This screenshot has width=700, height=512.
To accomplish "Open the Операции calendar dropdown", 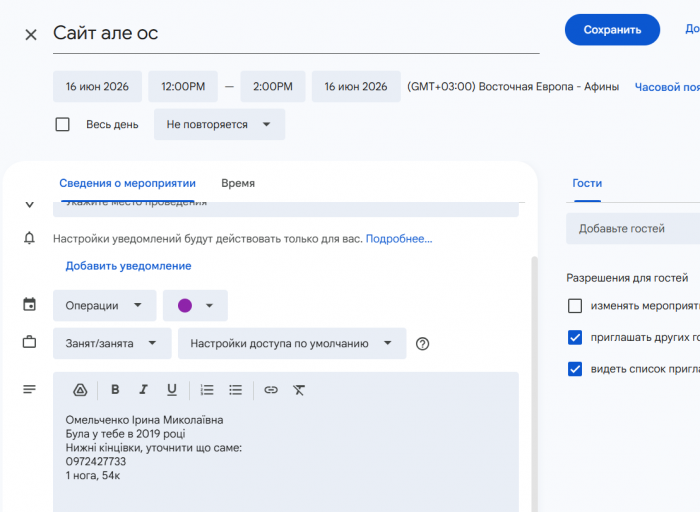I will [104, 306].
